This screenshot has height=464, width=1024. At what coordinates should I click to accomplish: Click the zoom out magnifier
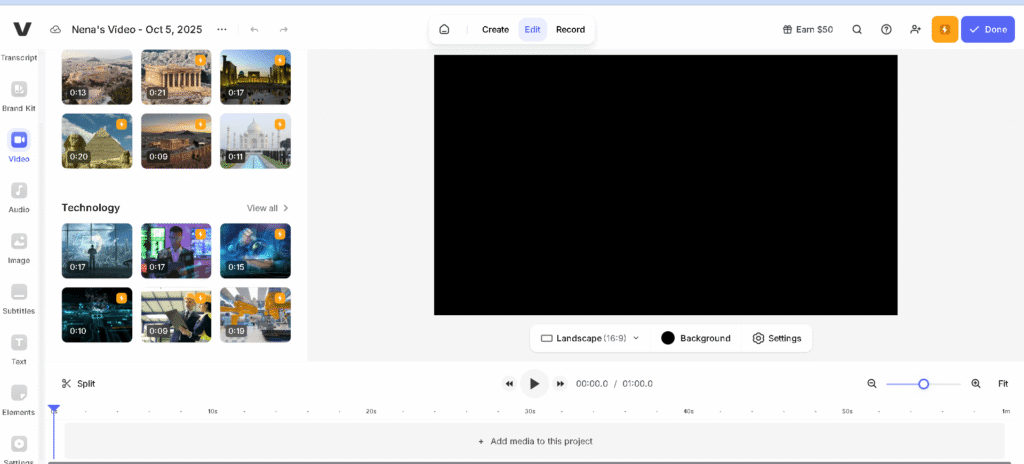click(872, 384)
